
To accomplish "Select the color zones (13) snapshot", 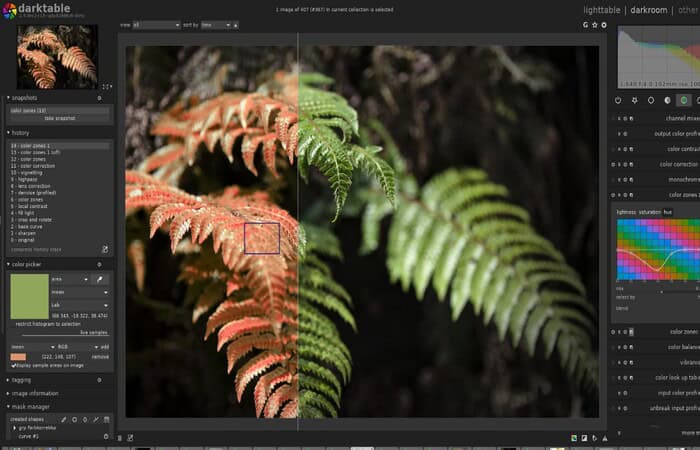I will pos(60,110).
